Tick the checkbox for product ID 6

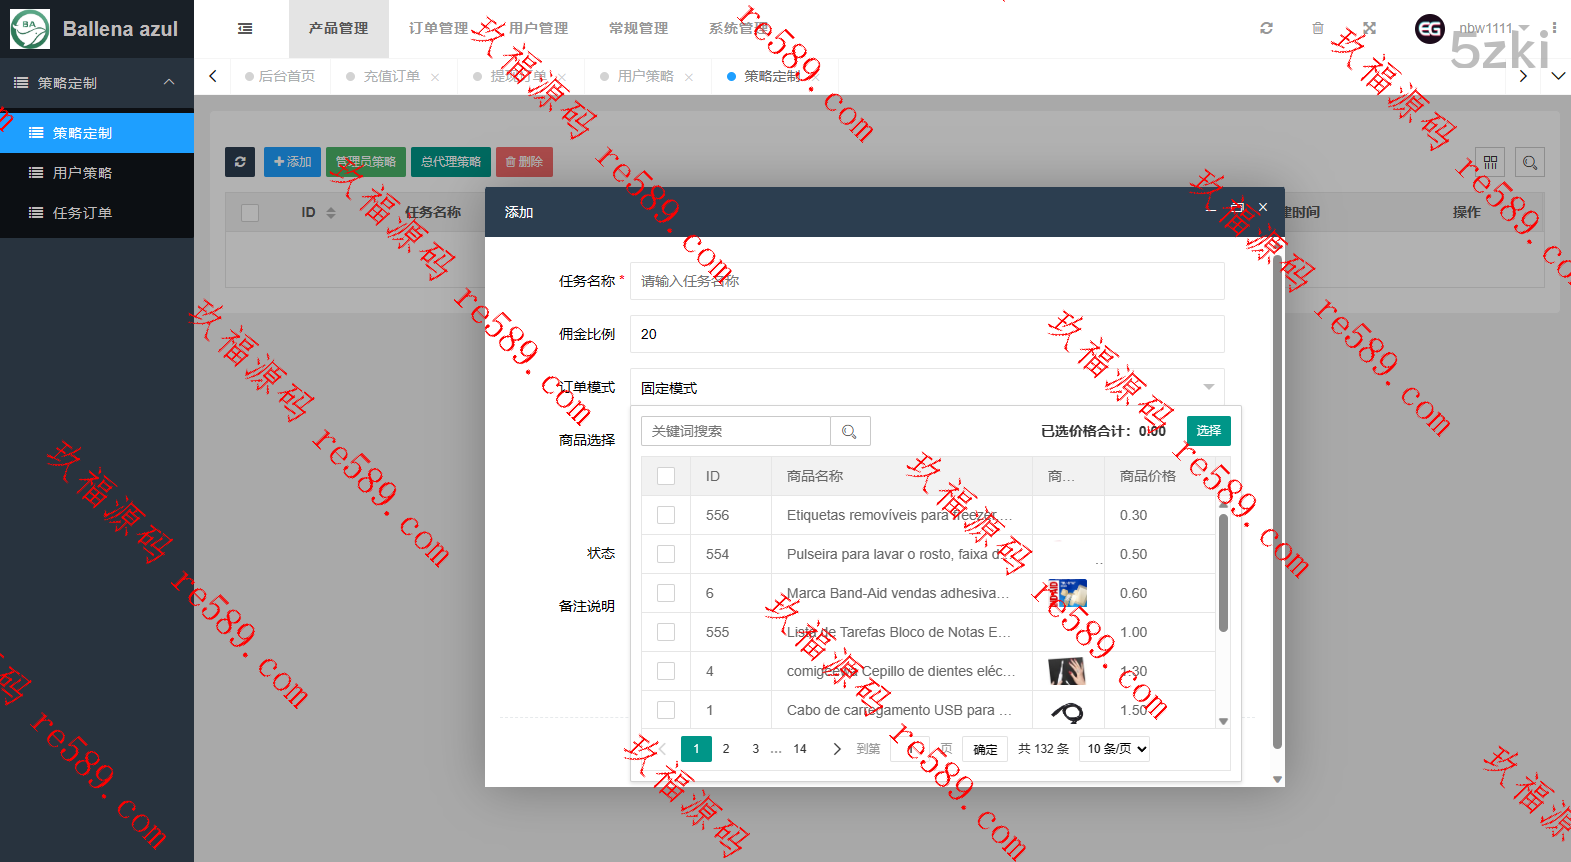666,593
